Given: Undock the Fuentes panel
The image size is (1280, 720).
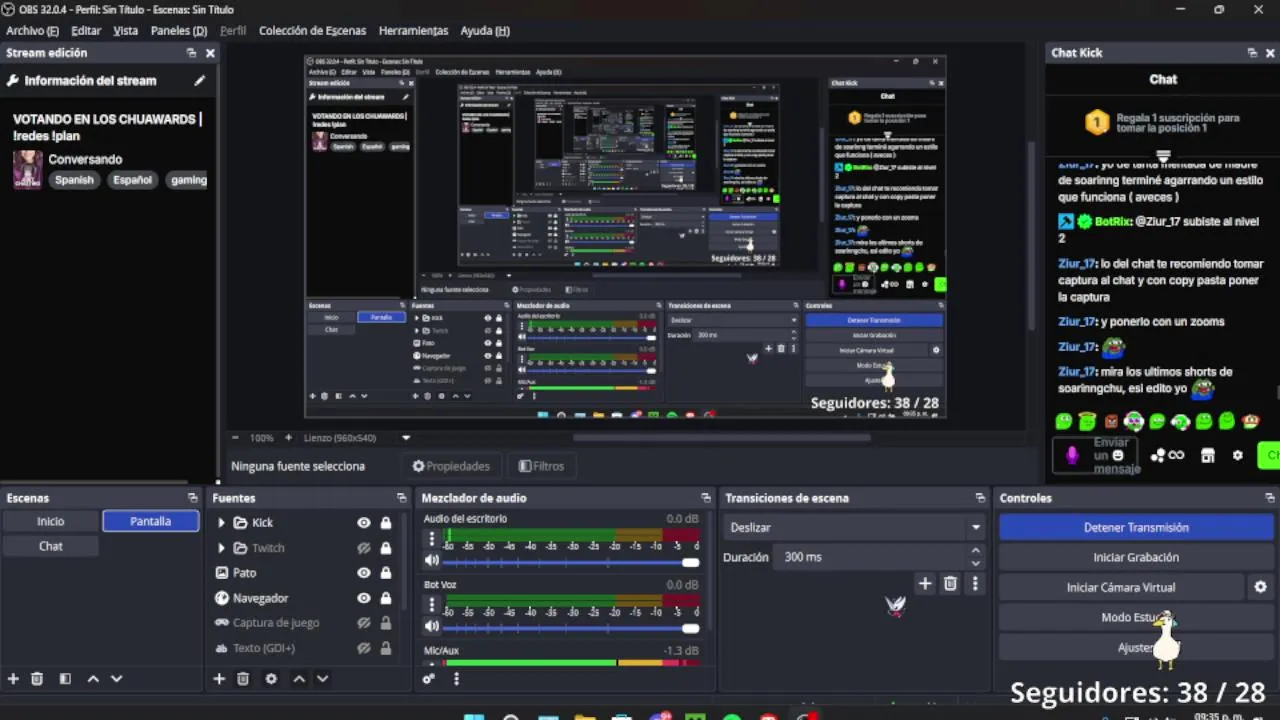Looking at the screenshot, I should coord(401,498).
